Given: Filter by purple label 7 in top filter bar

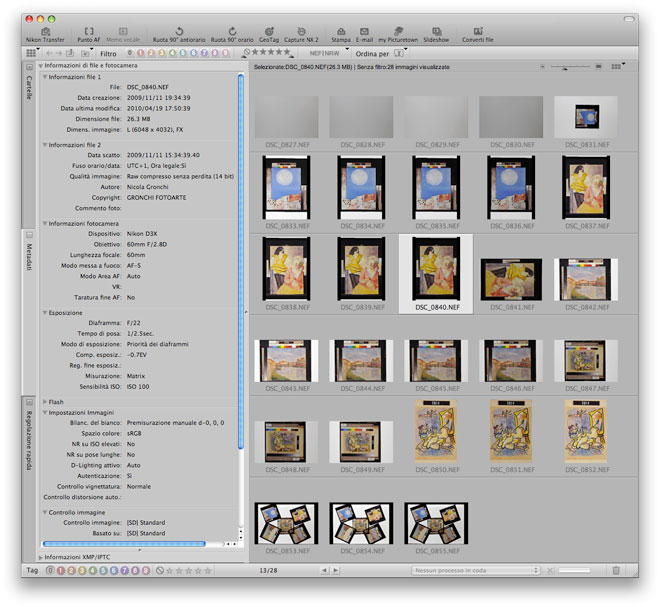Looking at the screenshot, I should click(x=204, y=53).
